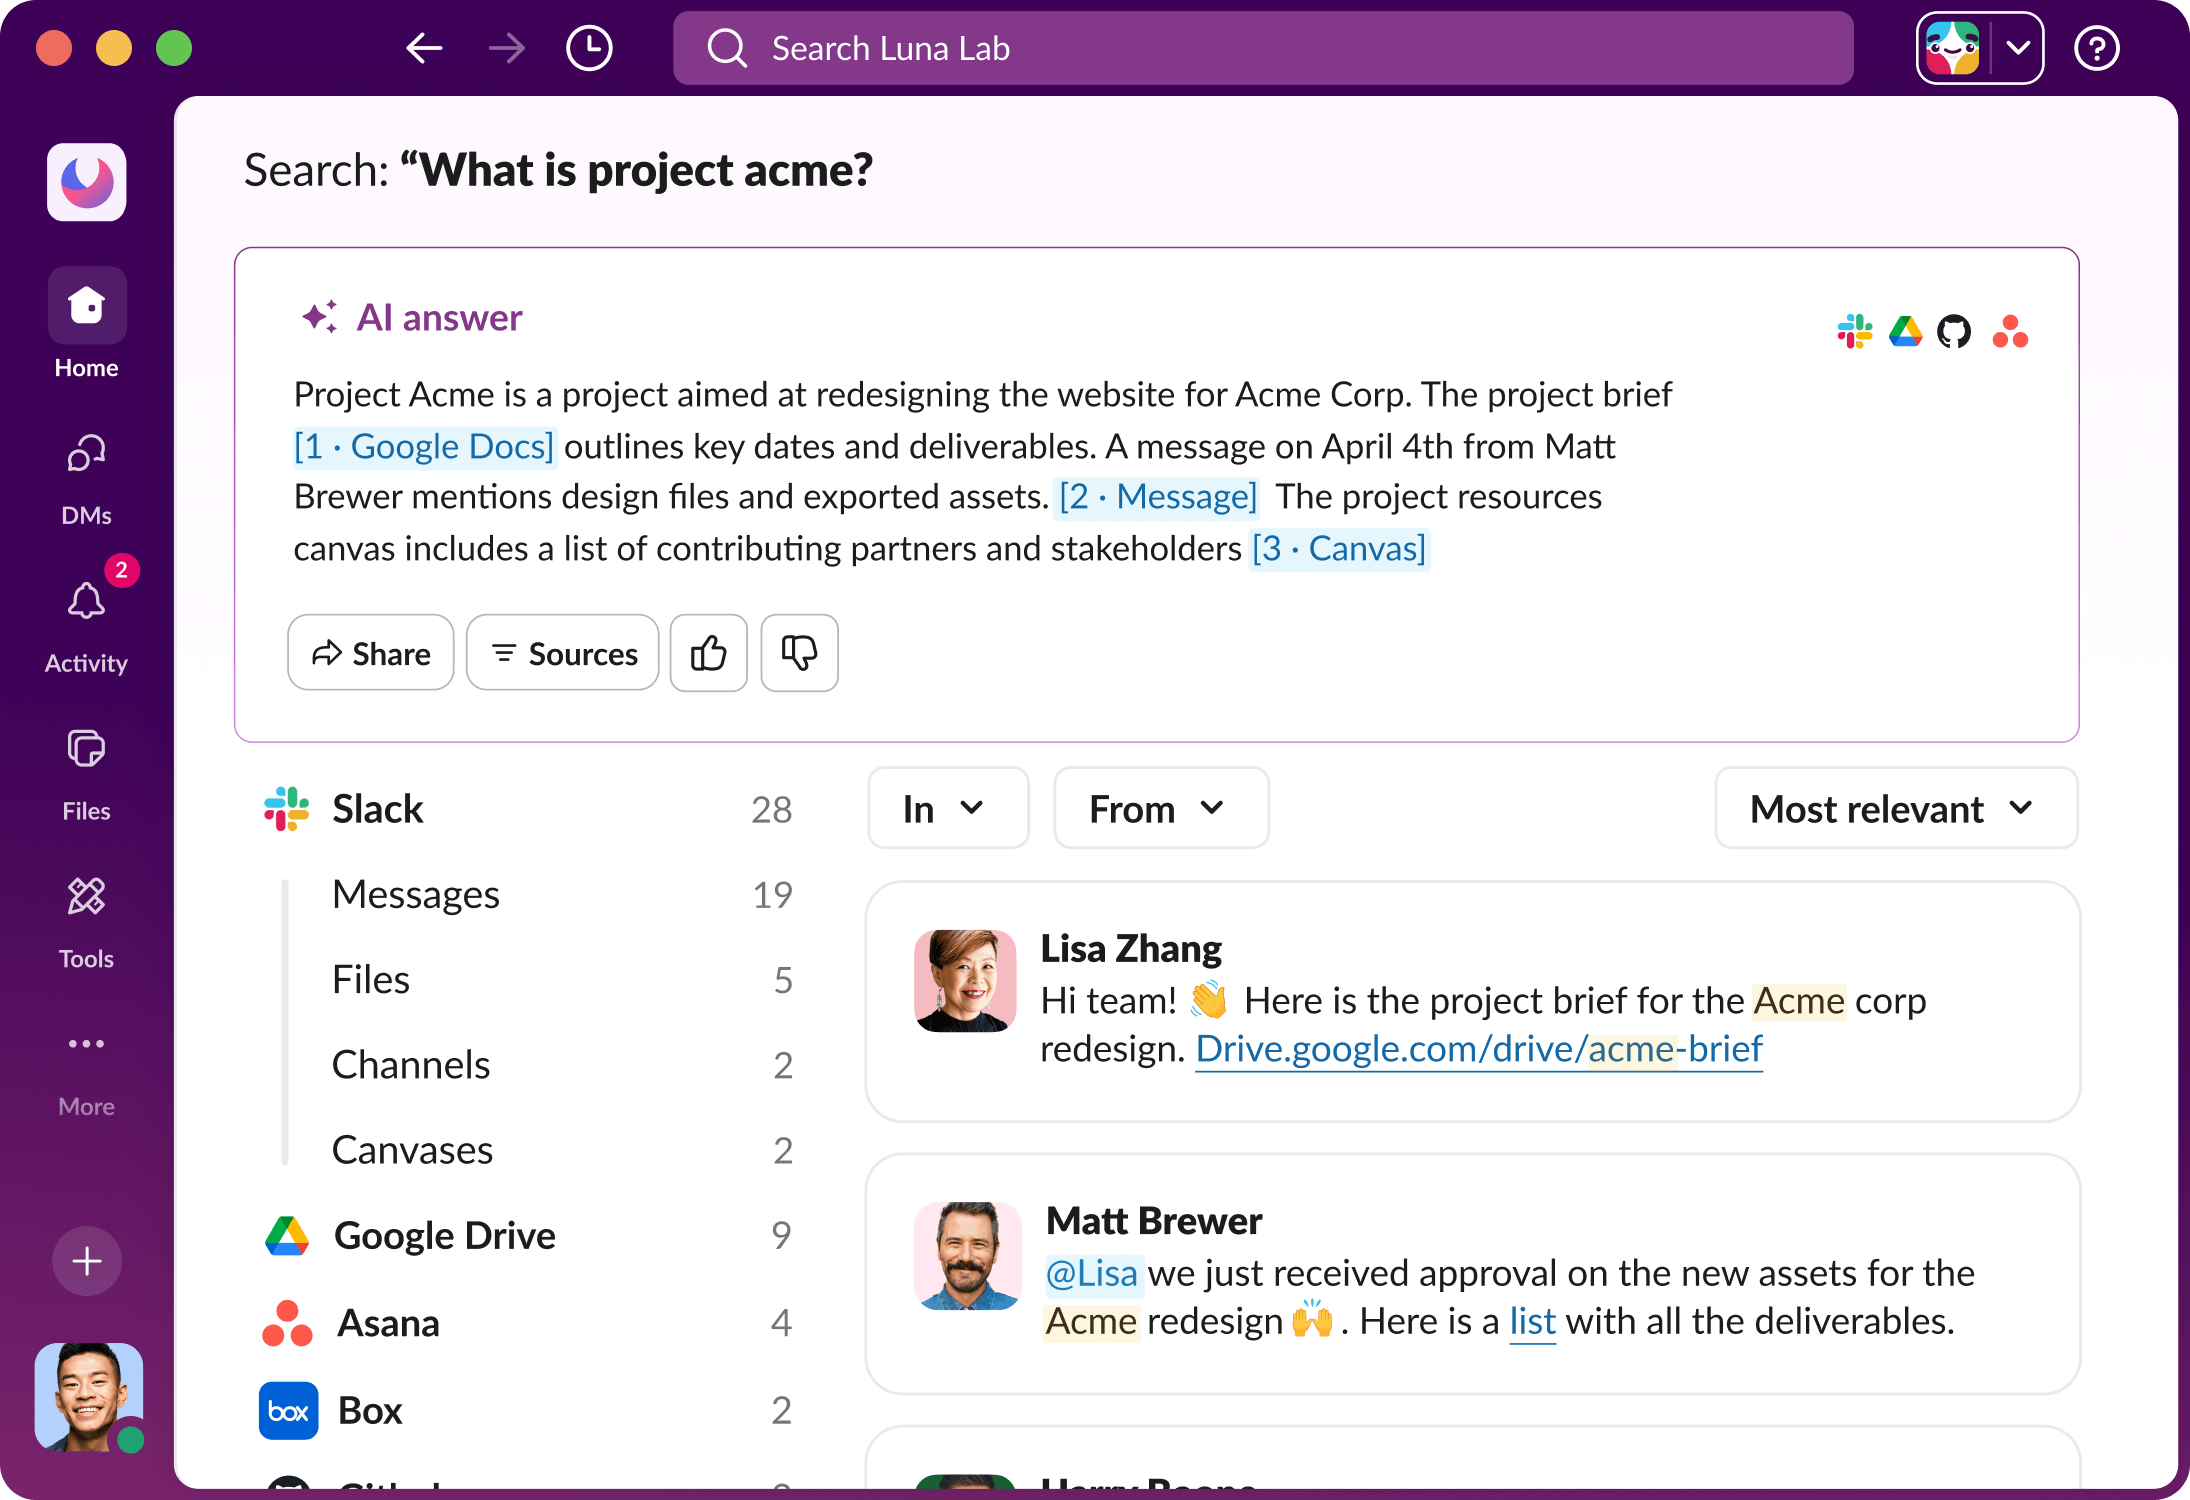Viewport: 2190px width, 1500px height.
Task: Open Files in the sidebar
Action: pos(87,750)
